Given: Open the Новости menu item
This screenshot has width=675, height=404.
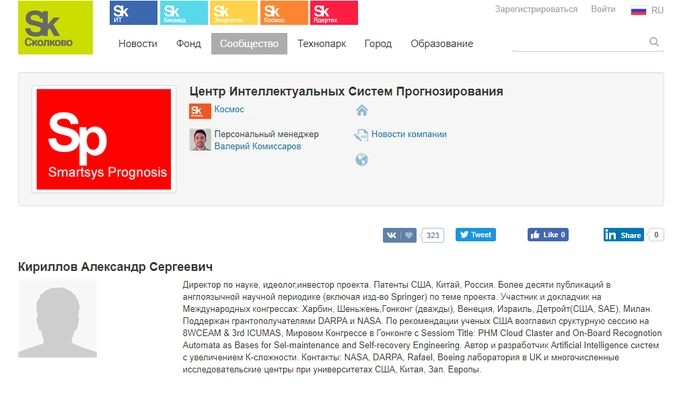Looking at the screenshot, I should [137, 44].
